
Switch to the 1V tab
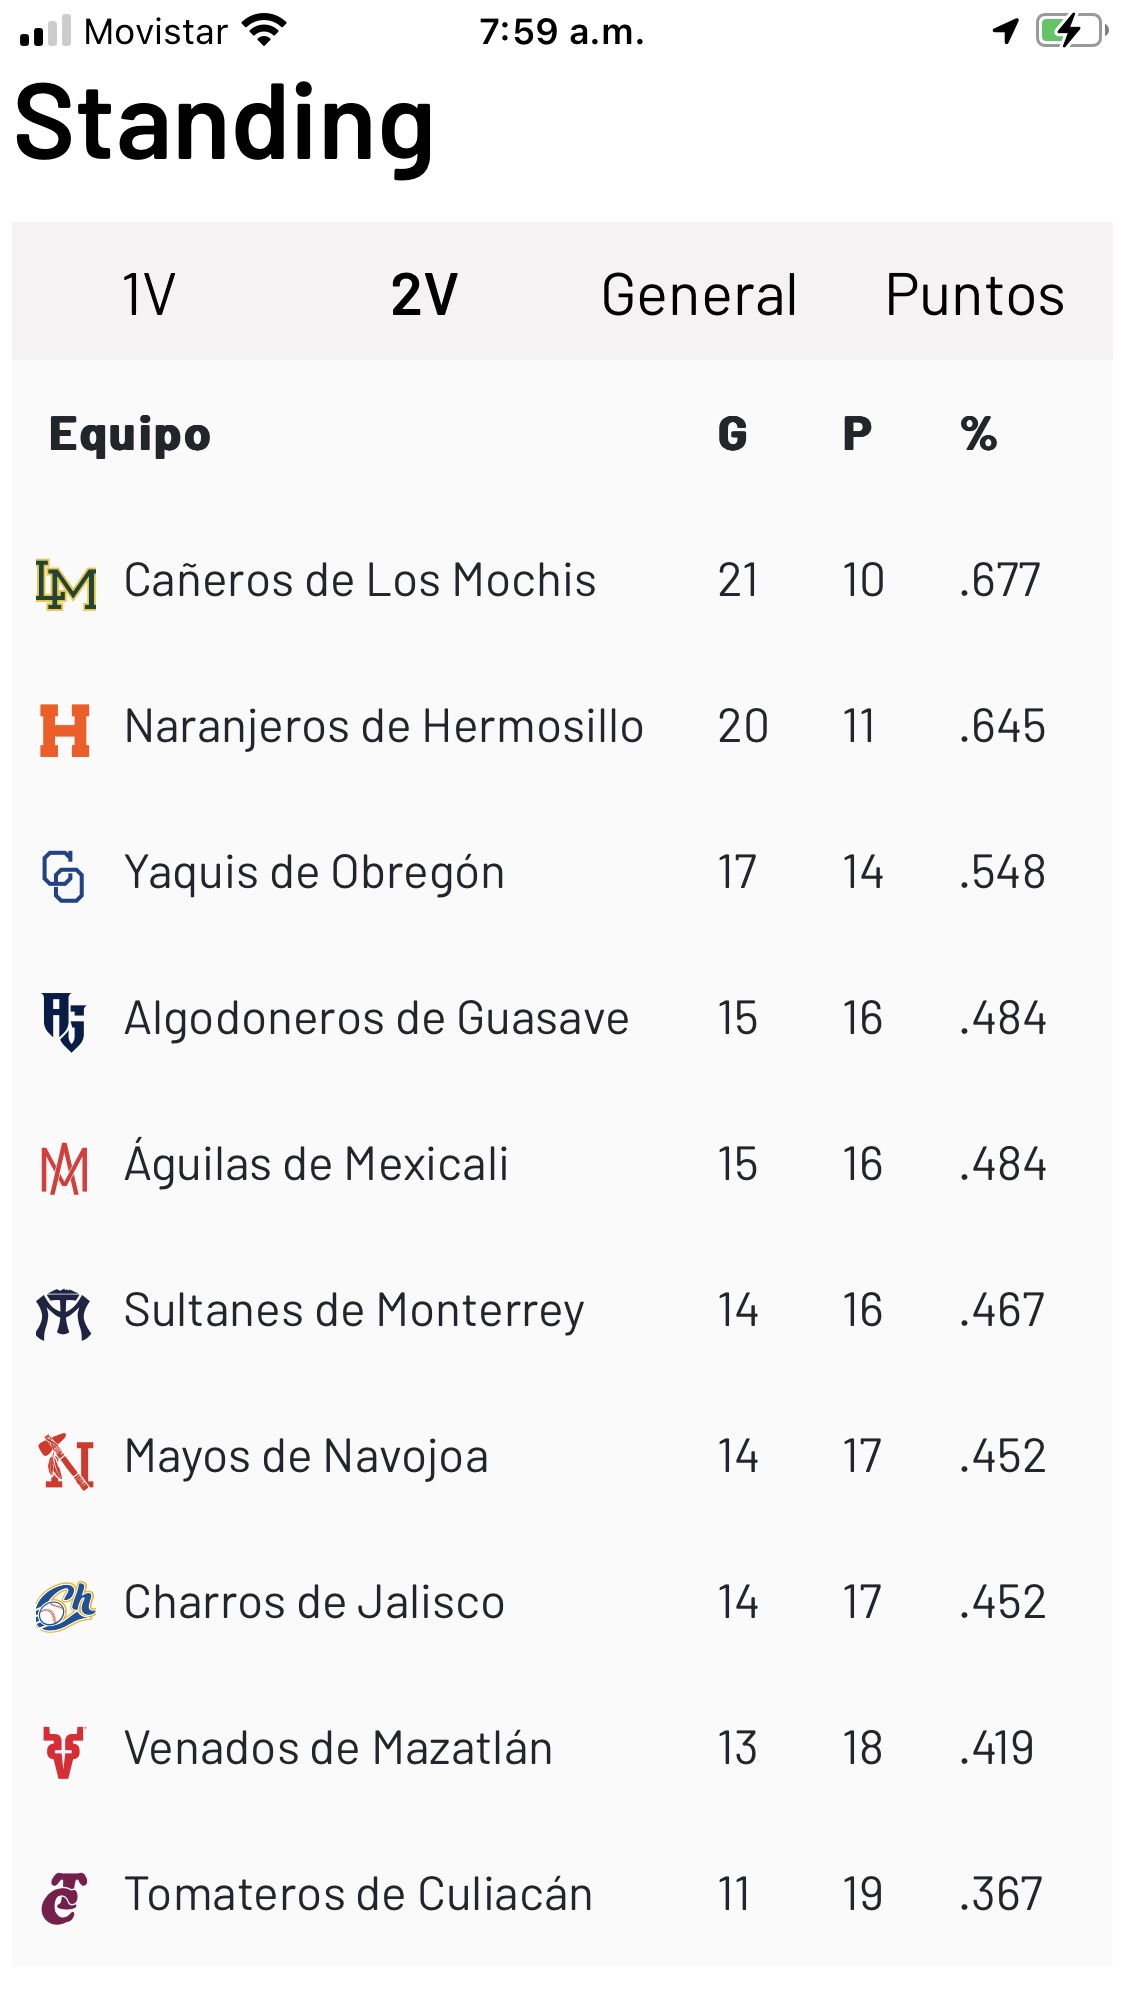(x=149, y=295)
